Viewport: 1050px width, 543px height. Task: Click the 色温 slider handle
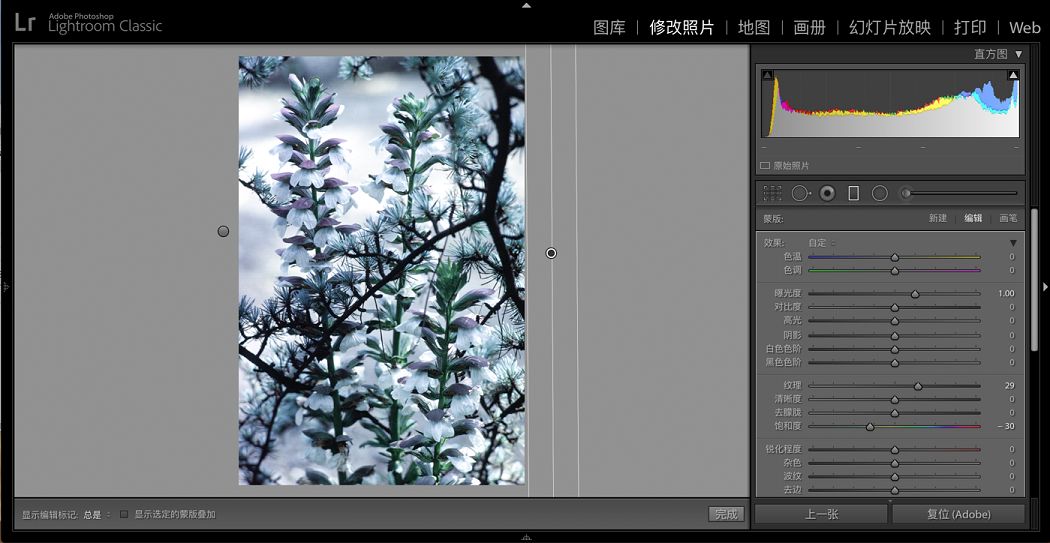click(x=895, y=257)
